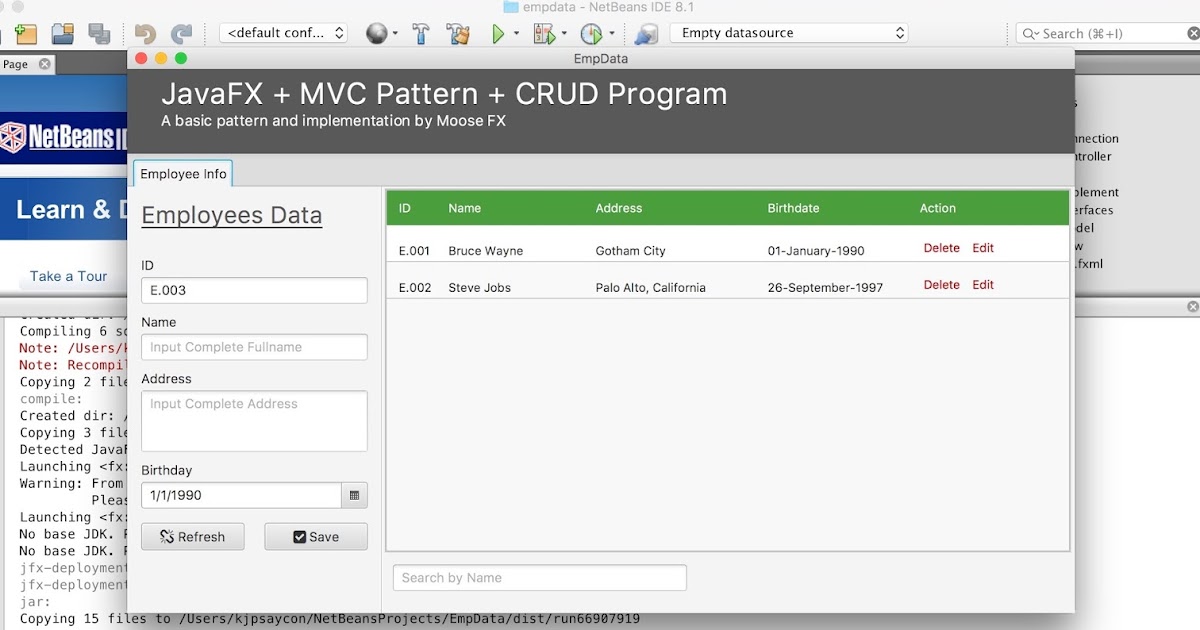The width and height of the screenshot is (1200, 630).
Task: Open the Empty datasource selector
Action: [789, 32]
